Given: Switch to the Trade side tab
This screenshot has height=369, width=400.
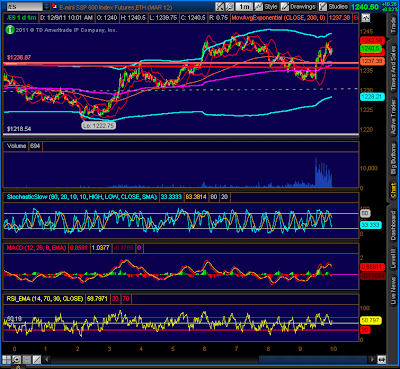Looking at the screenshot, I should (393, 25).
